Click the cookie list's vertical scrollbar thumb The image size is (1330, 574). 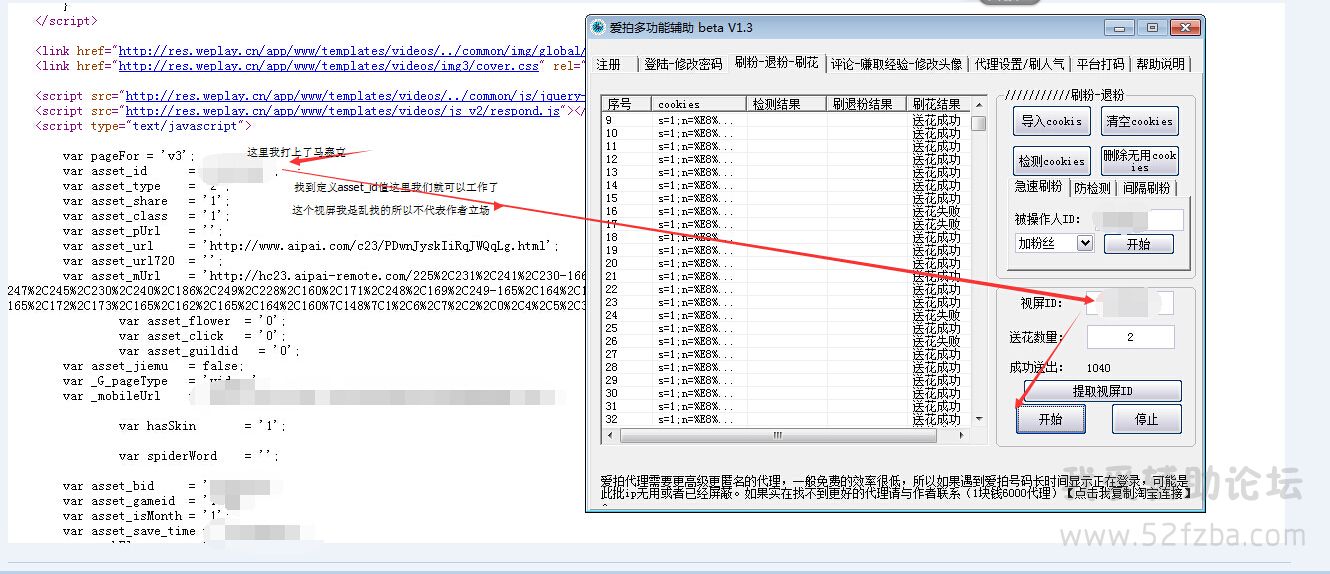click(978, 123)
